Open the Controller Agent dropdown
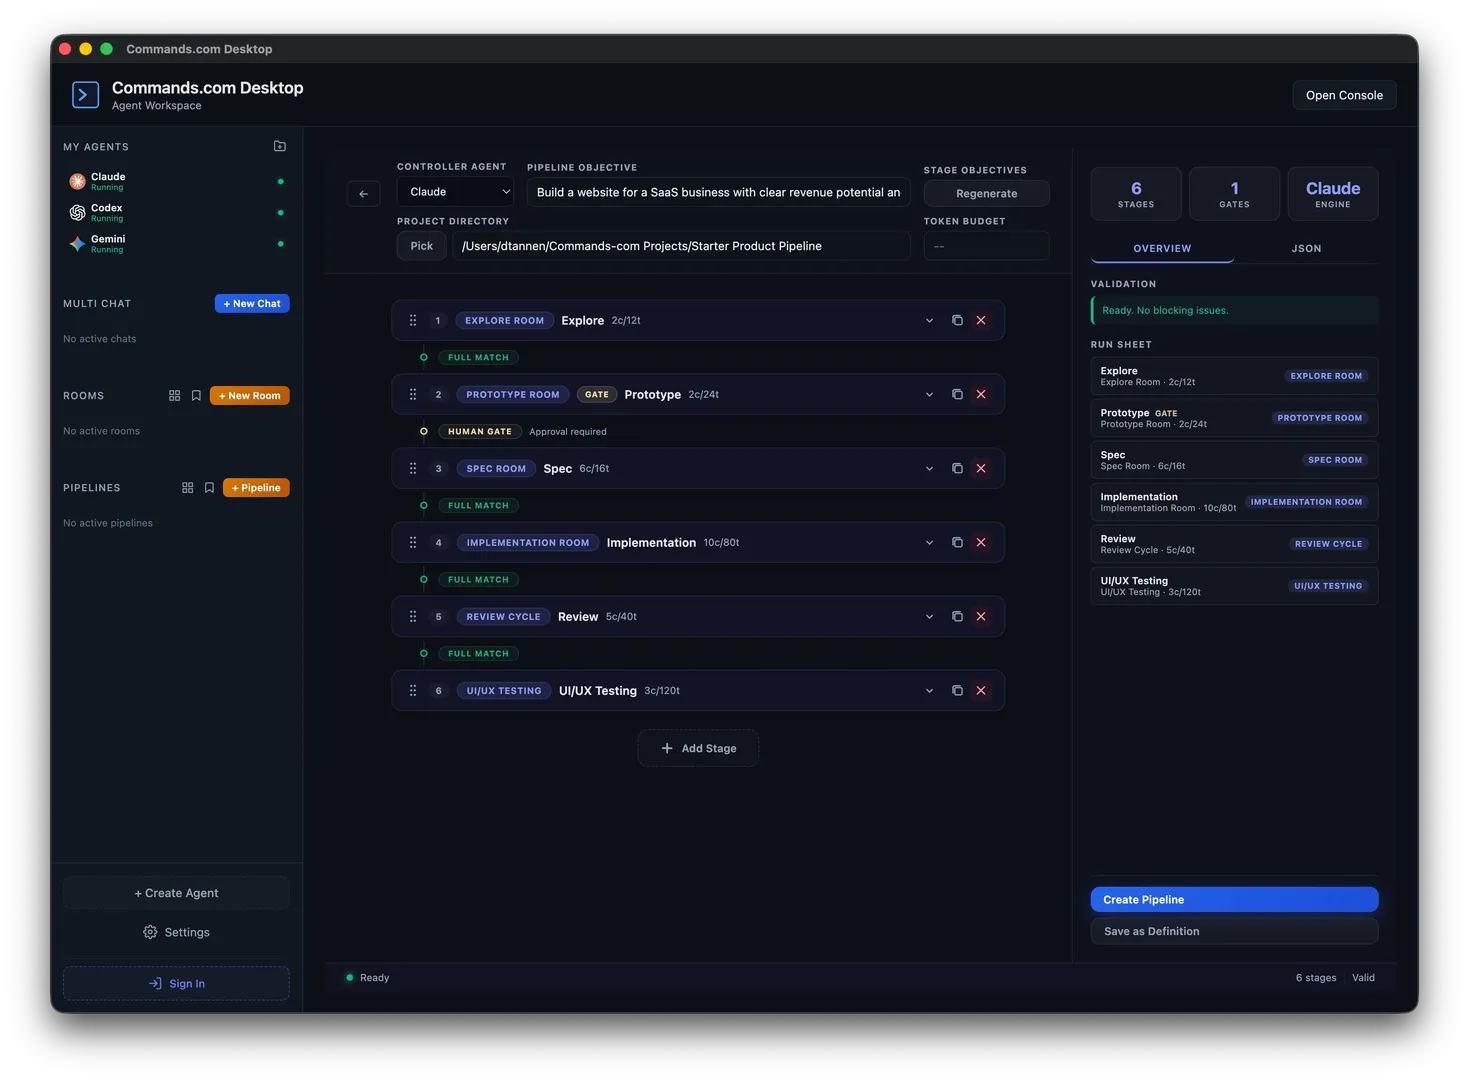Image resolution: width=1469 pixels, height=1080 pixels. (457, 192)
